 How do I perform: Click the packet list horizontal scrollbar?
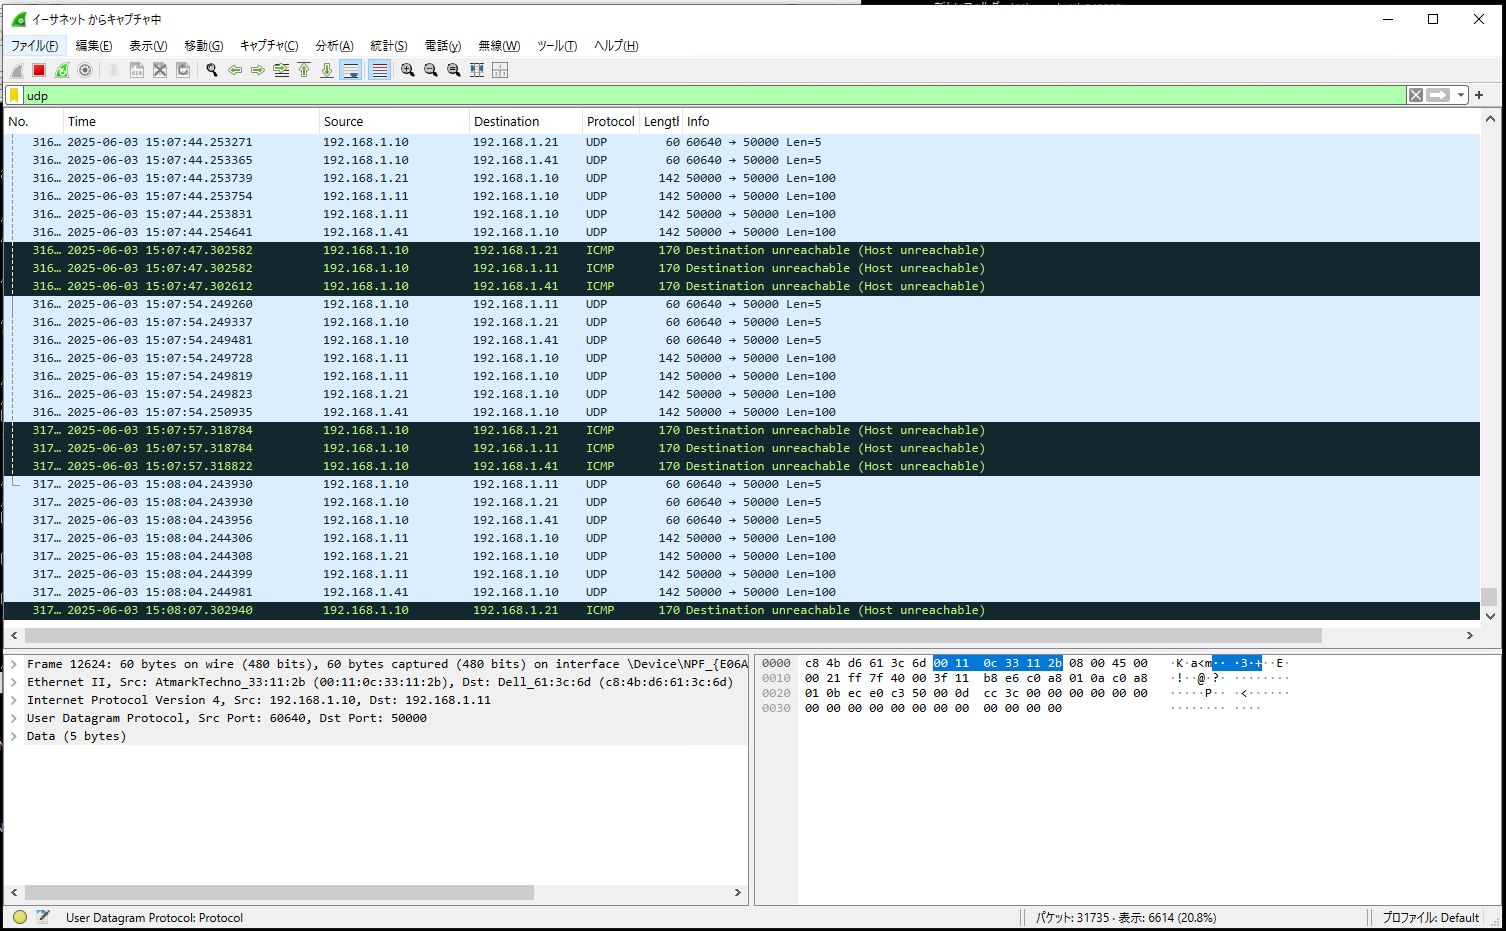coord(673,635)
